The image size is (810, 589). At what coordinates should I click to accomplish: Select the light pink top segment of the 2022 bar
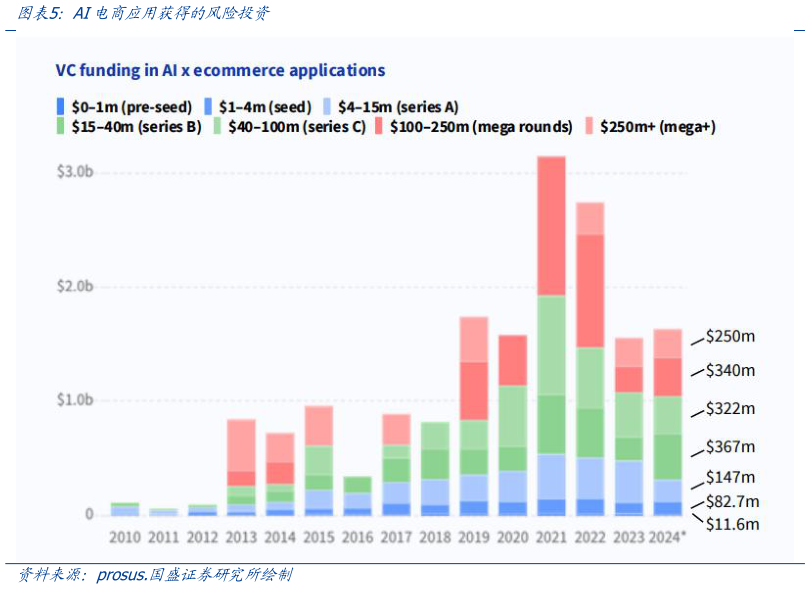click(590, 218)
